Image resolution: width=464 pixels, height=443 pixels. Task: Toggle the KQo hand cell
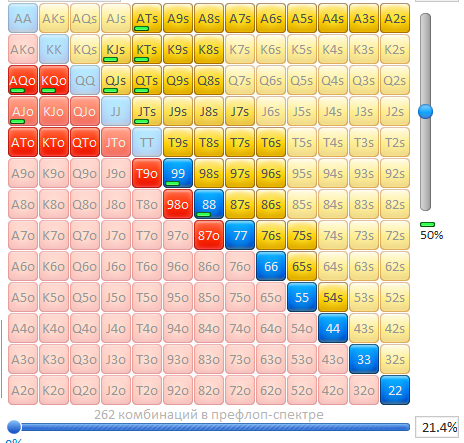coord(54,80)
